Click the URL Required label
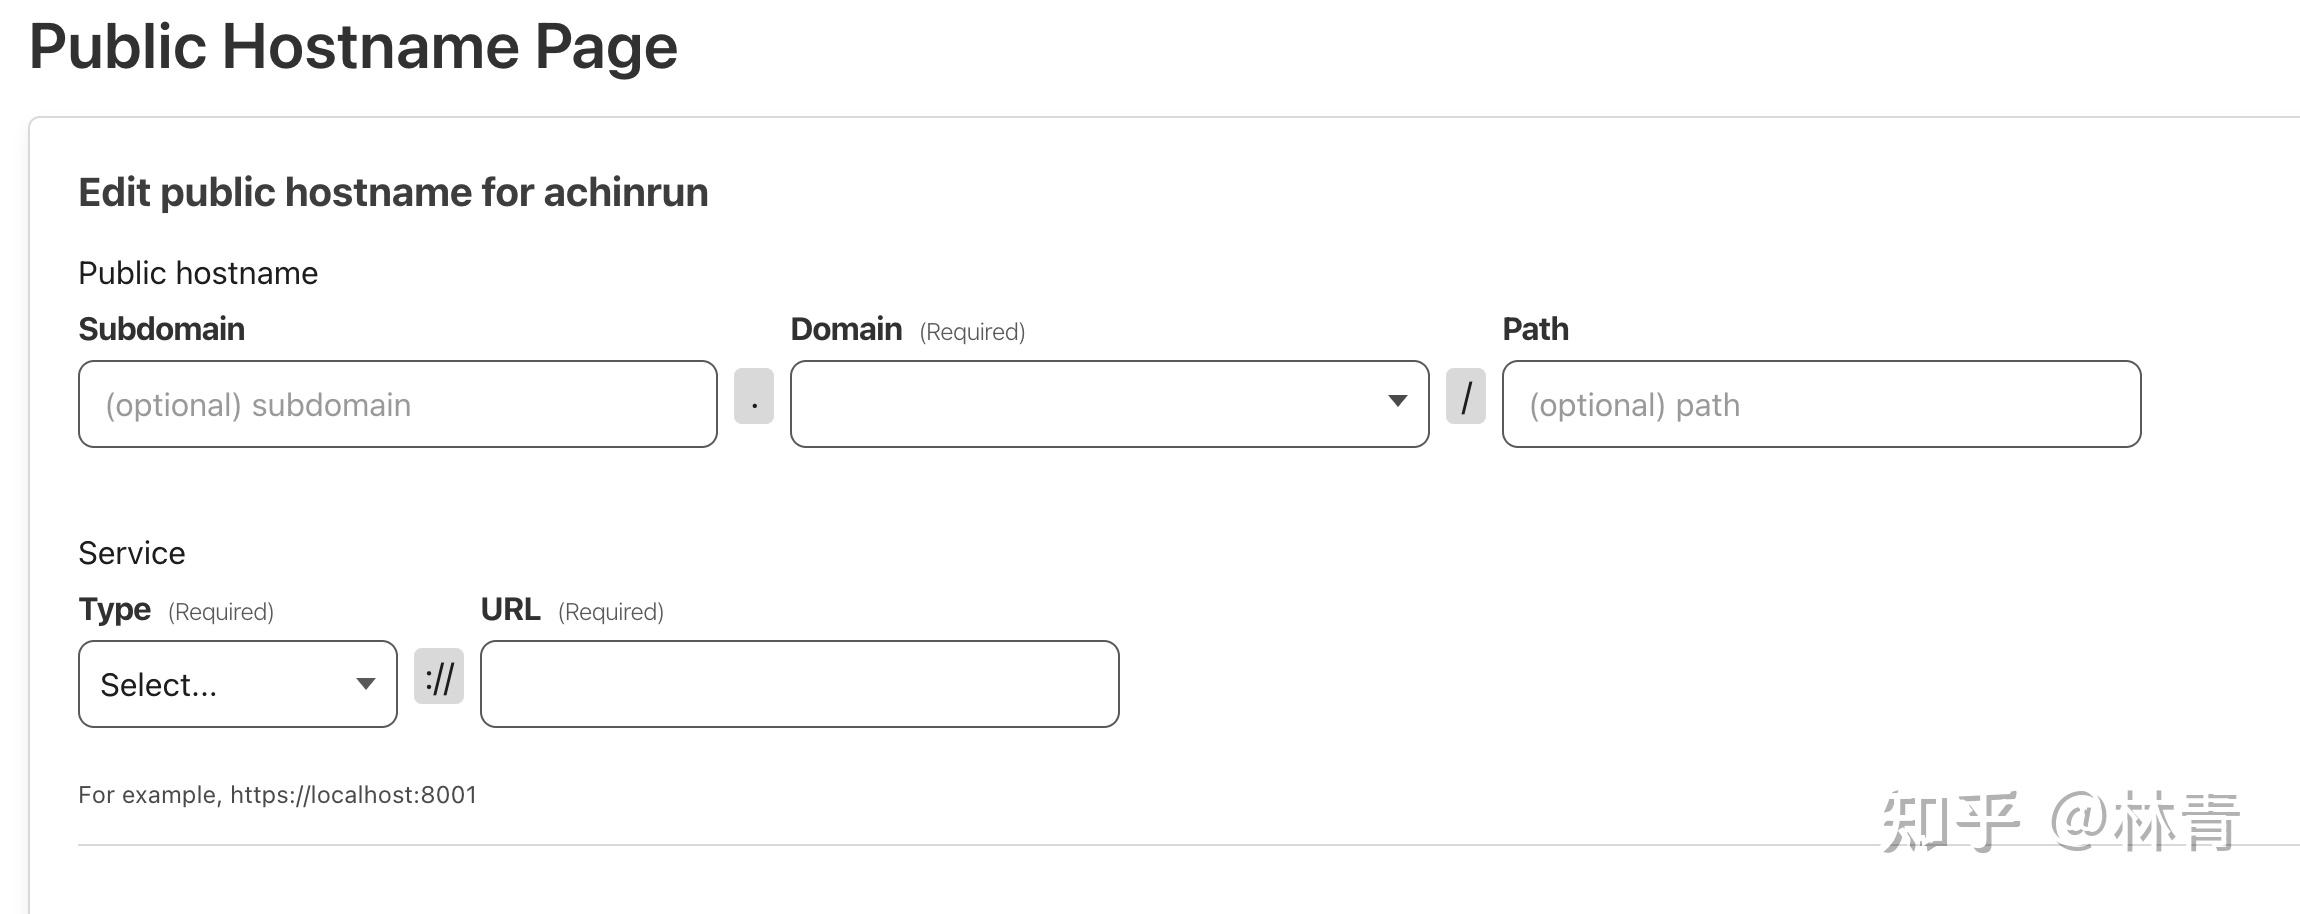This screenshot has width=2300, height=914. (x=572, y=609)
